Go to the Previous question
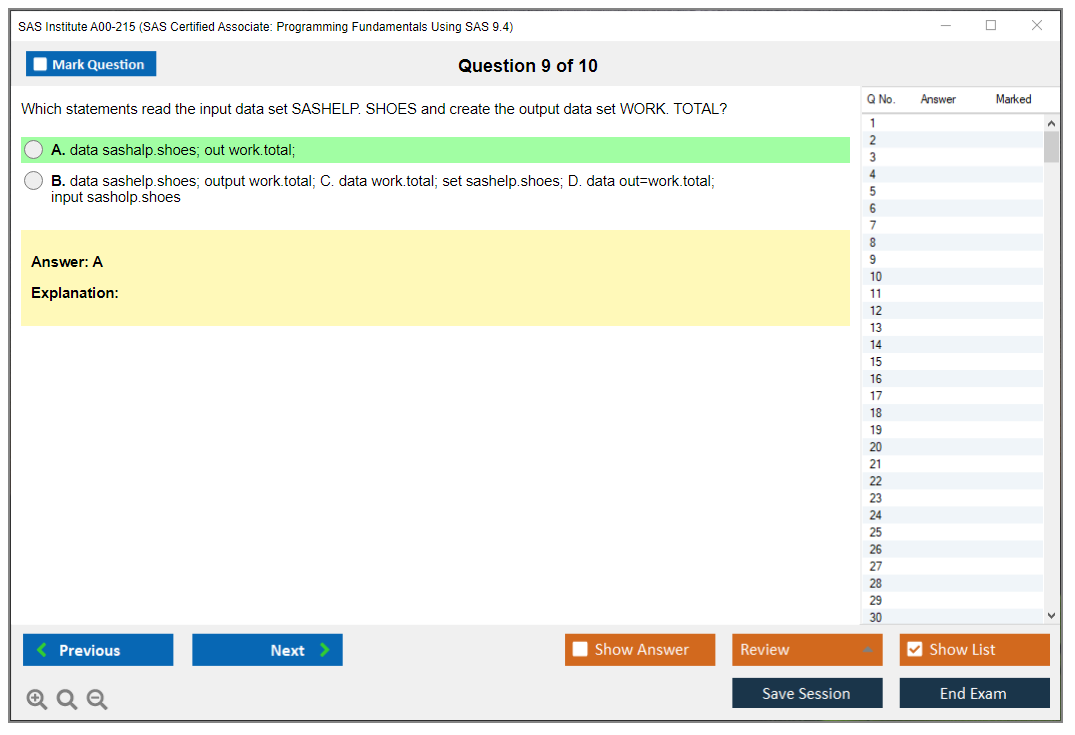Image resolution: width=1075 pixels, height=735 pixels. click(x=98, y=650)
